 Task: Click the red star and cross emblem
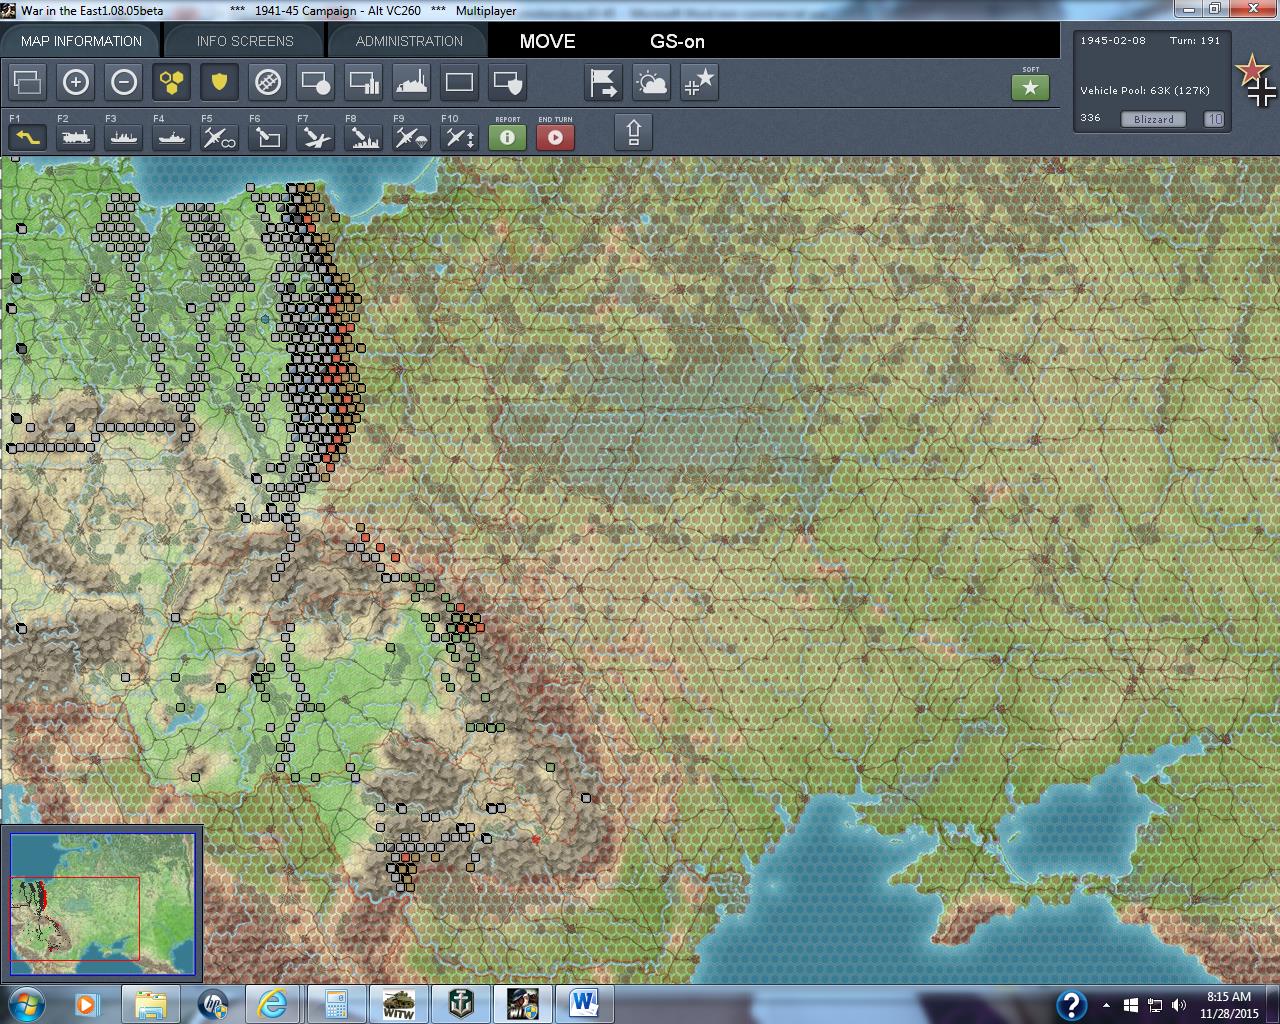(1256, 80)
